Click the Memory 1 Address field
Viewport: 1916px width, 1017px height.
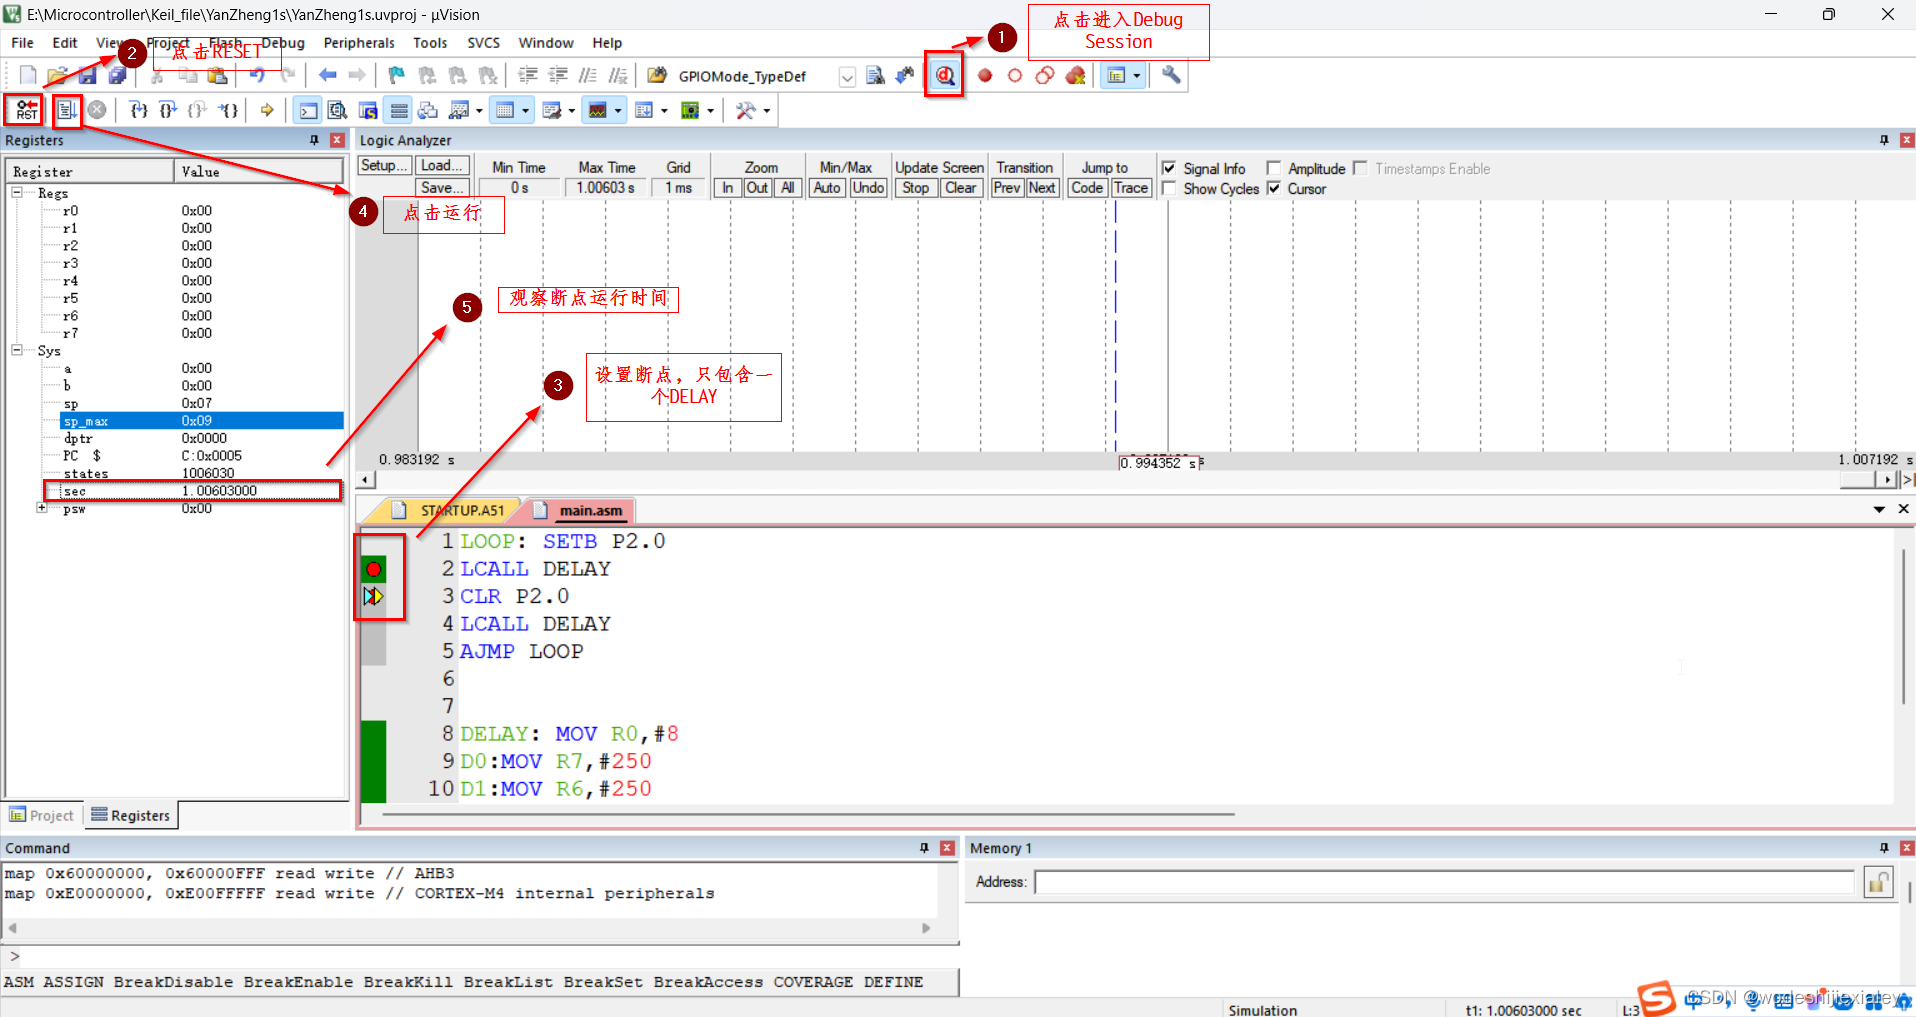tap(1444, 882)
